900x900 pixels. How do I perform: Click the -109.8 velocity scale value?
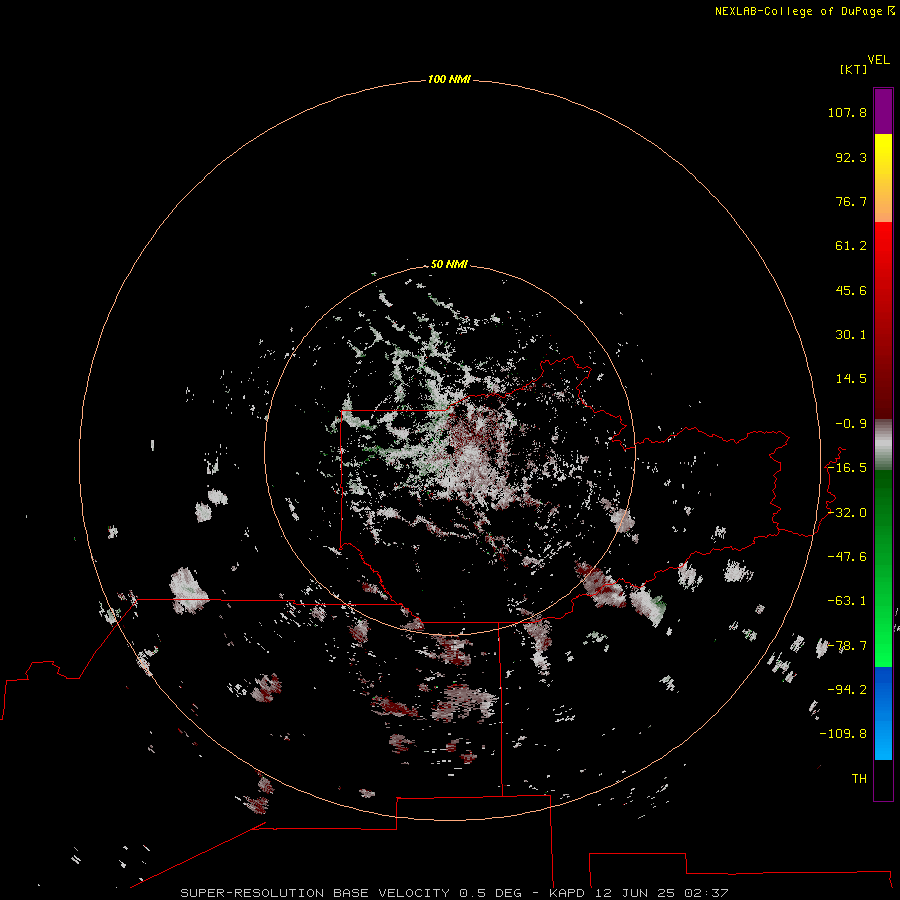click(x=843, y=734)
